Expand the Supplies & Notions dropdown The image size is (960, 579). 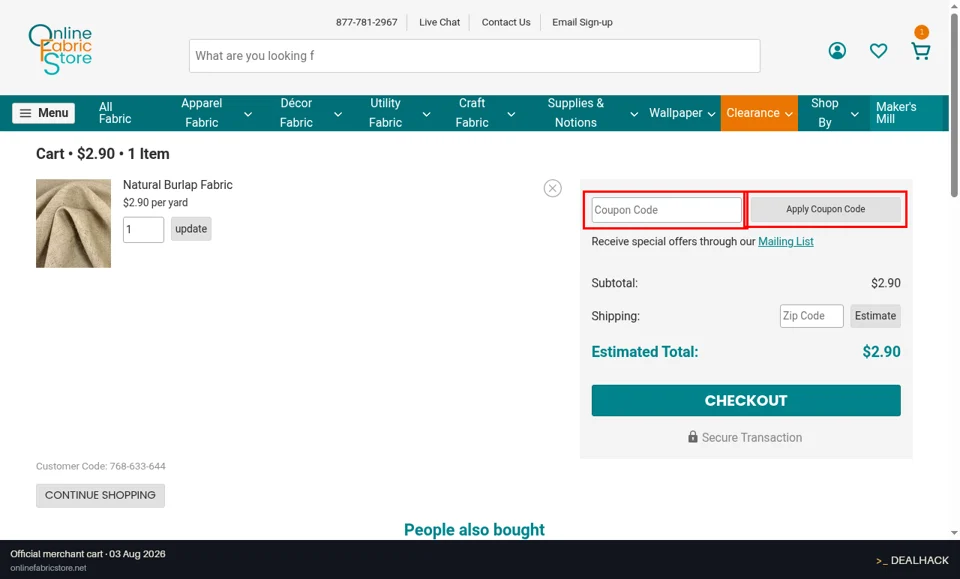(x=634, y=114)
